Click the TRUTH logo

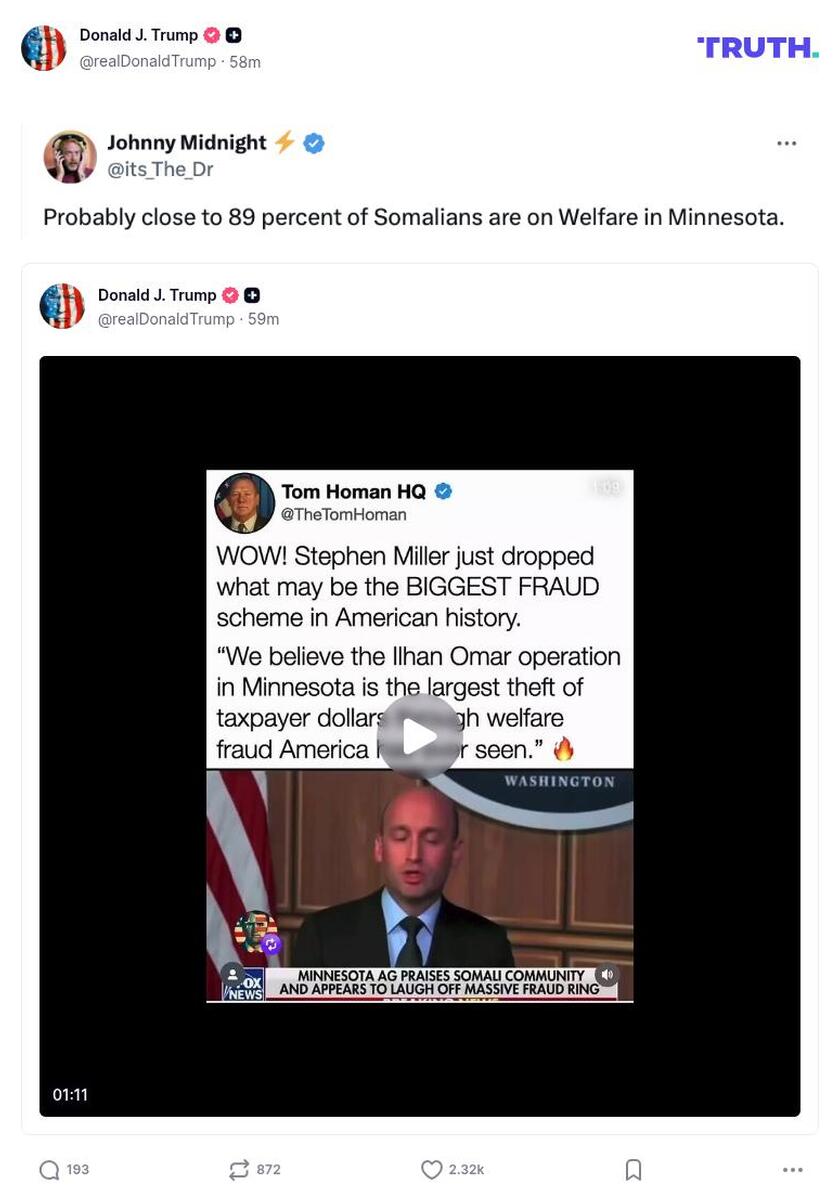[x=758, y=47]
